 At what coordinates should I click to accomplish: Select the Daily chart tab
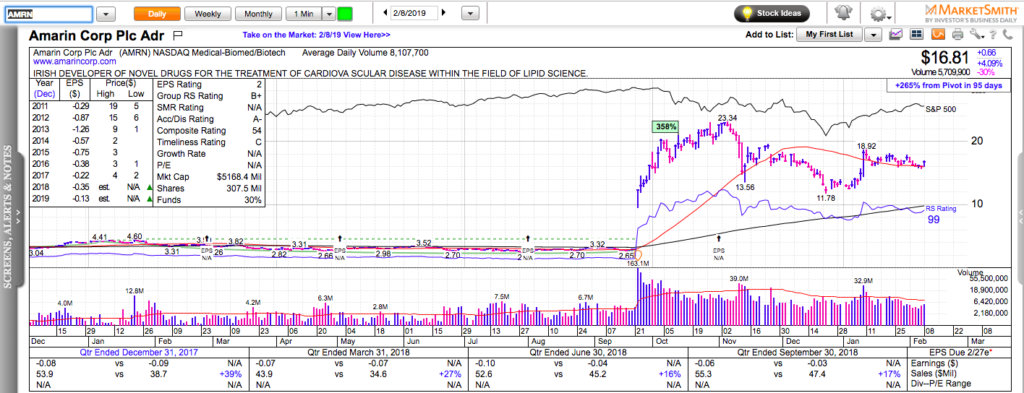(x=157, y=13)
